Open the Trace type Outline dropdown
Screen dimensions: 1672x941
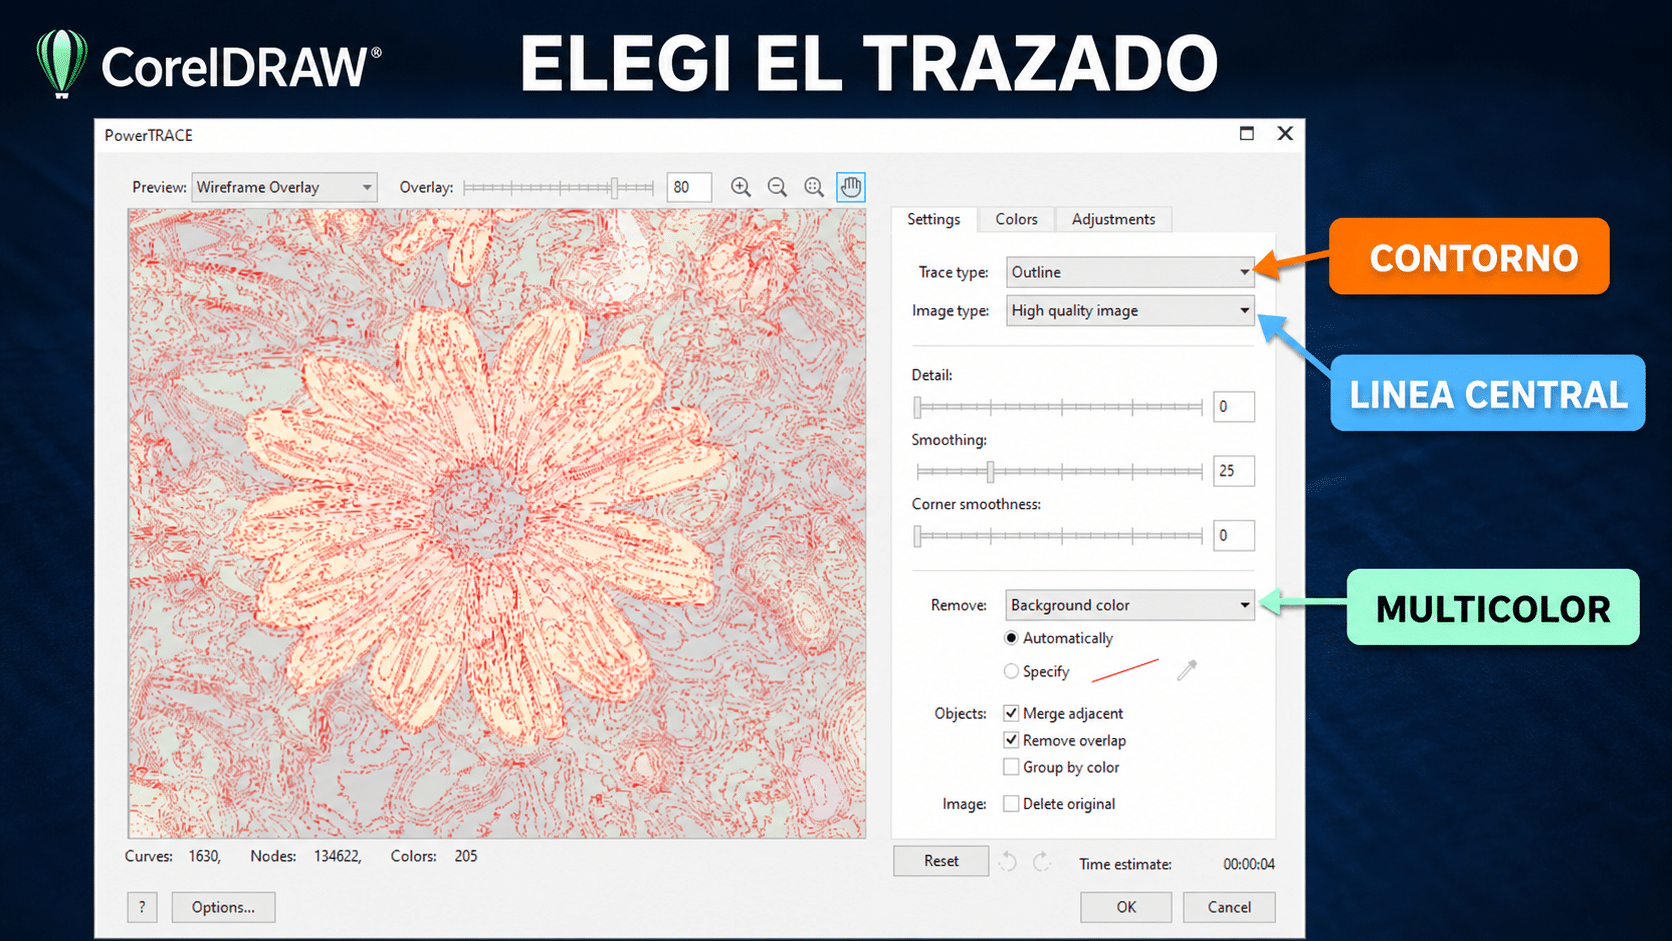(1130, 272)
